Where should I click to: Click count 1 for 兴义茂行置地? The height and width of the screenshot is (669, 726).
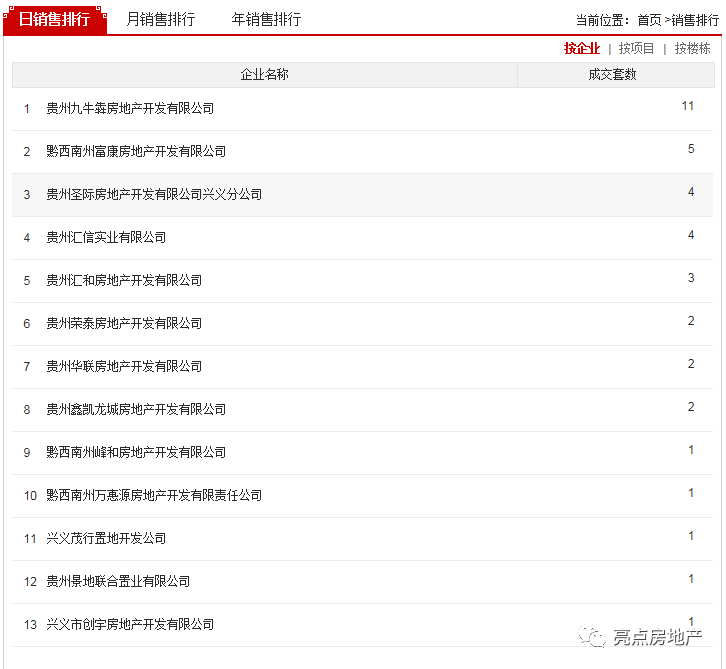[x=691, y=536]
